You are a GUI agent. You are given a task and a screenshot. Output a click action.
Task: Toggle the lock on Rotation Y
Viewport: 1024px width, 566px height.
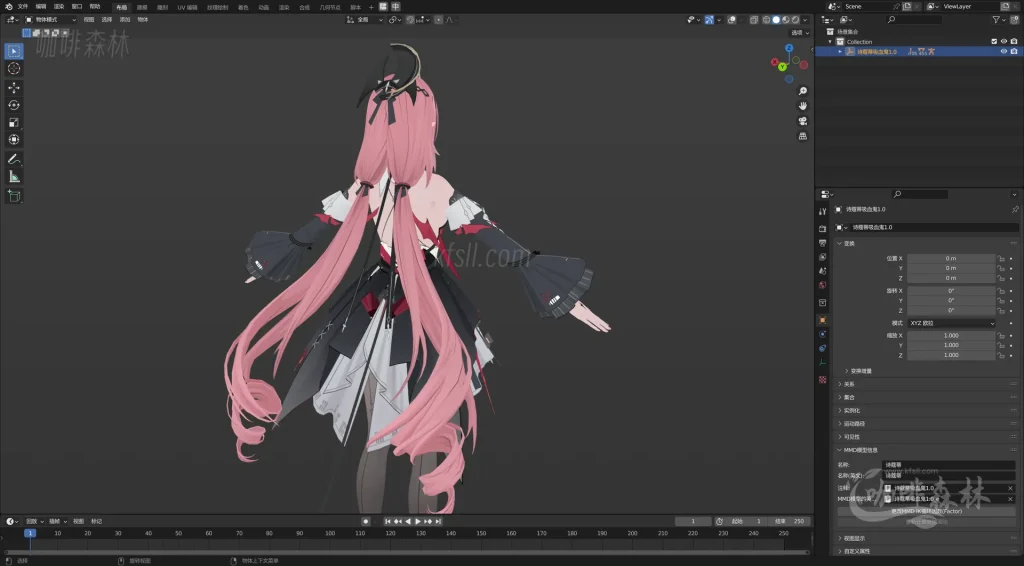point(1000,301)
